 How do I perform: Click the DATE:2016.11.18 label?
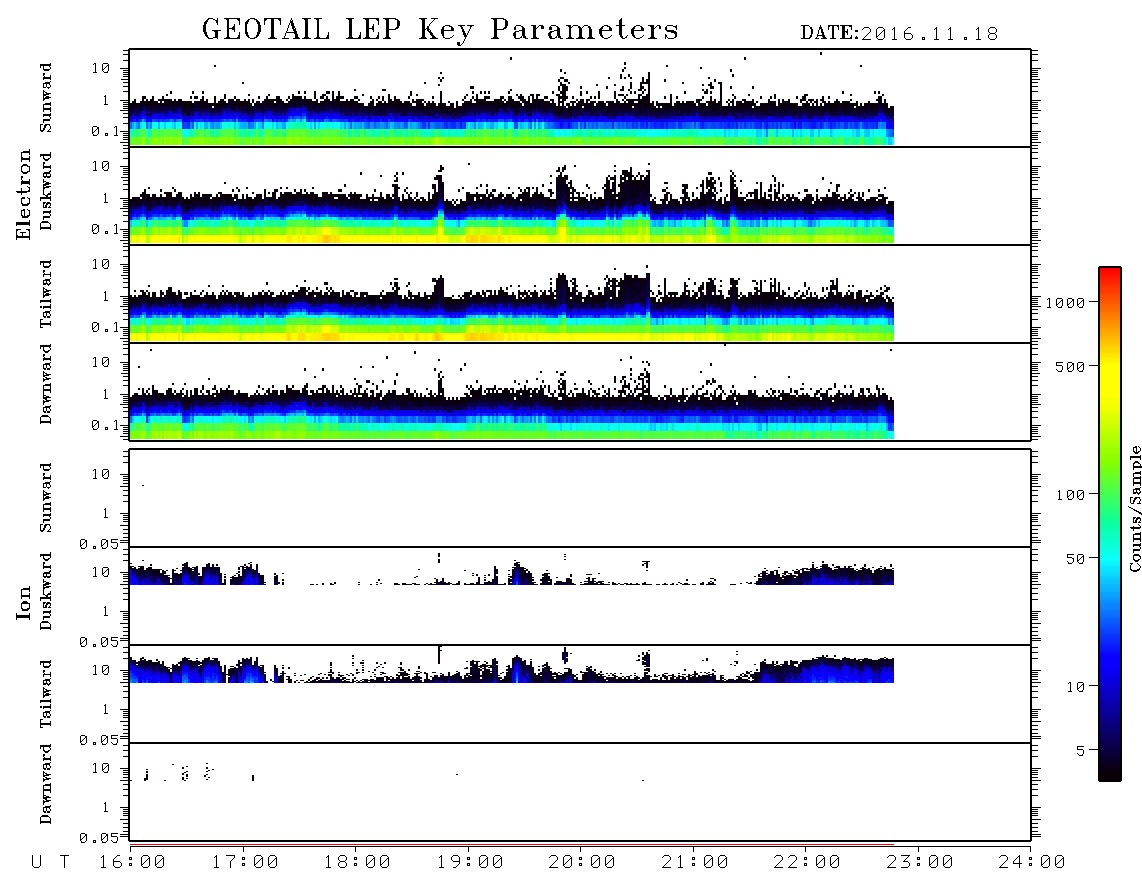[899, 34]
